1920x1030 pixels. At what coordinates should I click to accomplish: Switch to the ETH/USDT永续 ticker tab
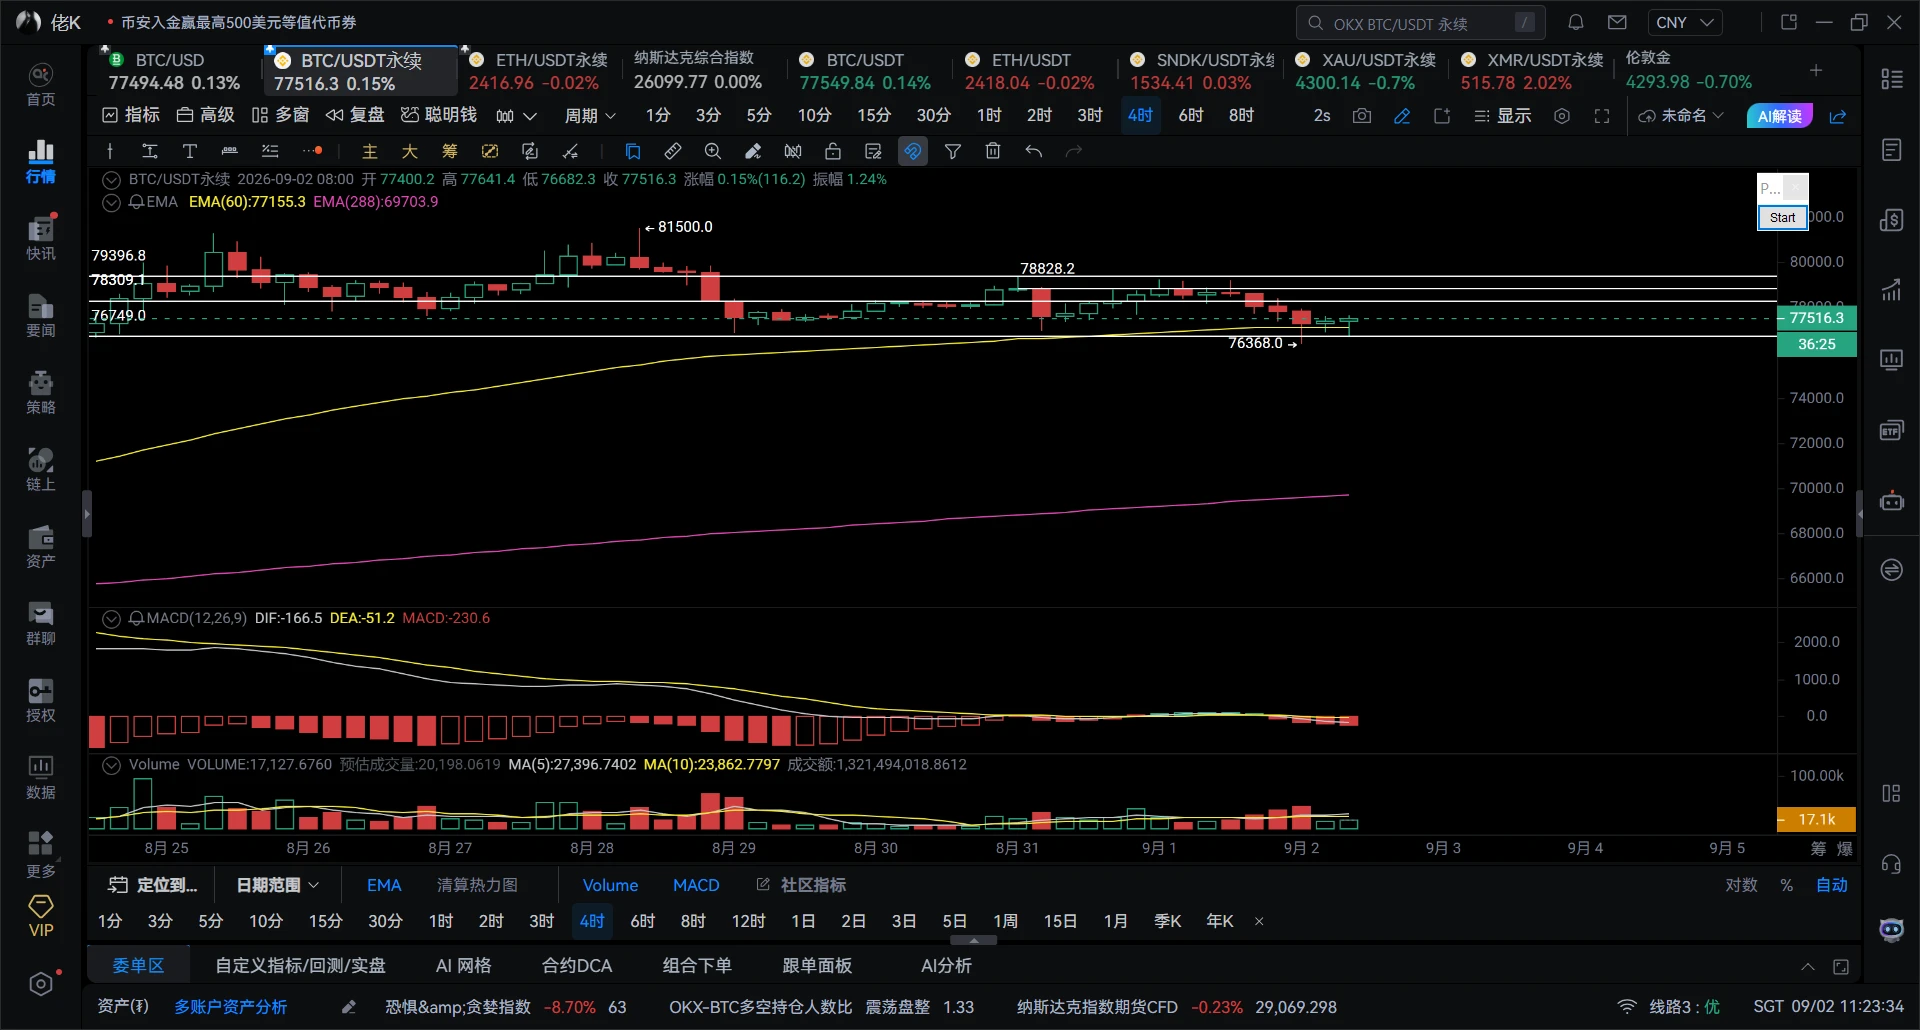pyautogui.click(x=538, y=71)
